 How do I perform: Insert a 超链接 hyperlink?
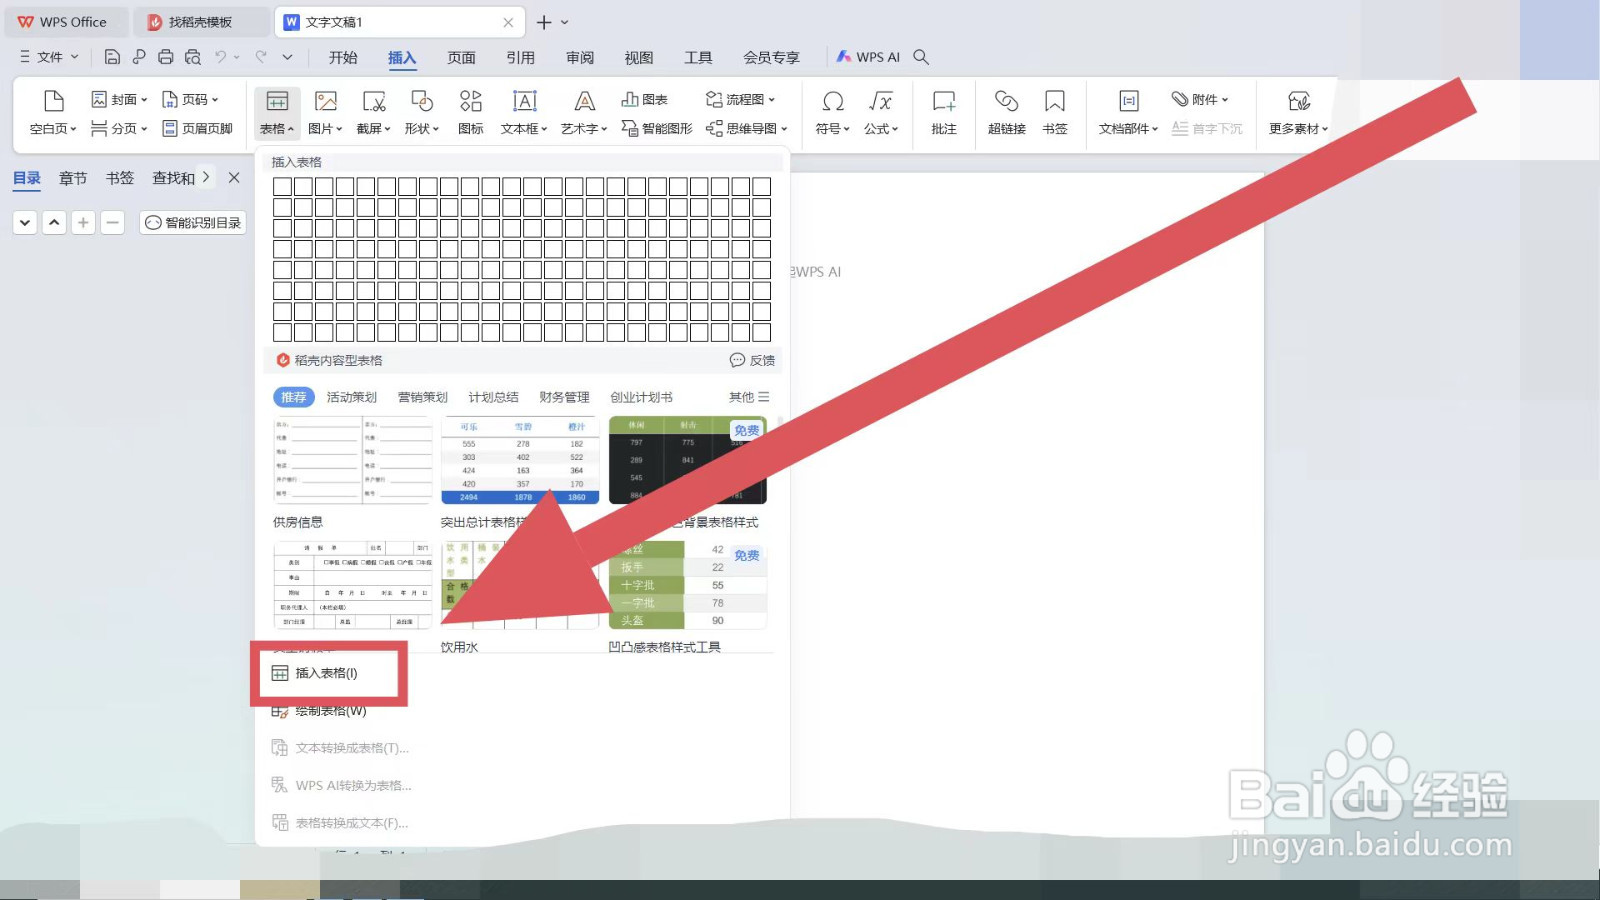[1004, 112]
